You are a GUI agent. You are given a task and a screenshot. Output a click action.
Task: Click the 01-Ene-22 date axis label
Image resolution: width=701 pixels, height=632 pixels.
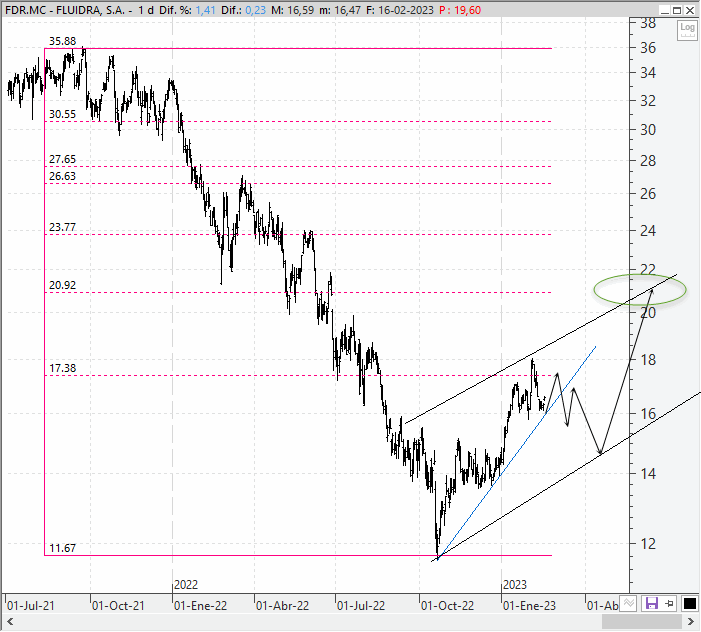pos(200,606)
